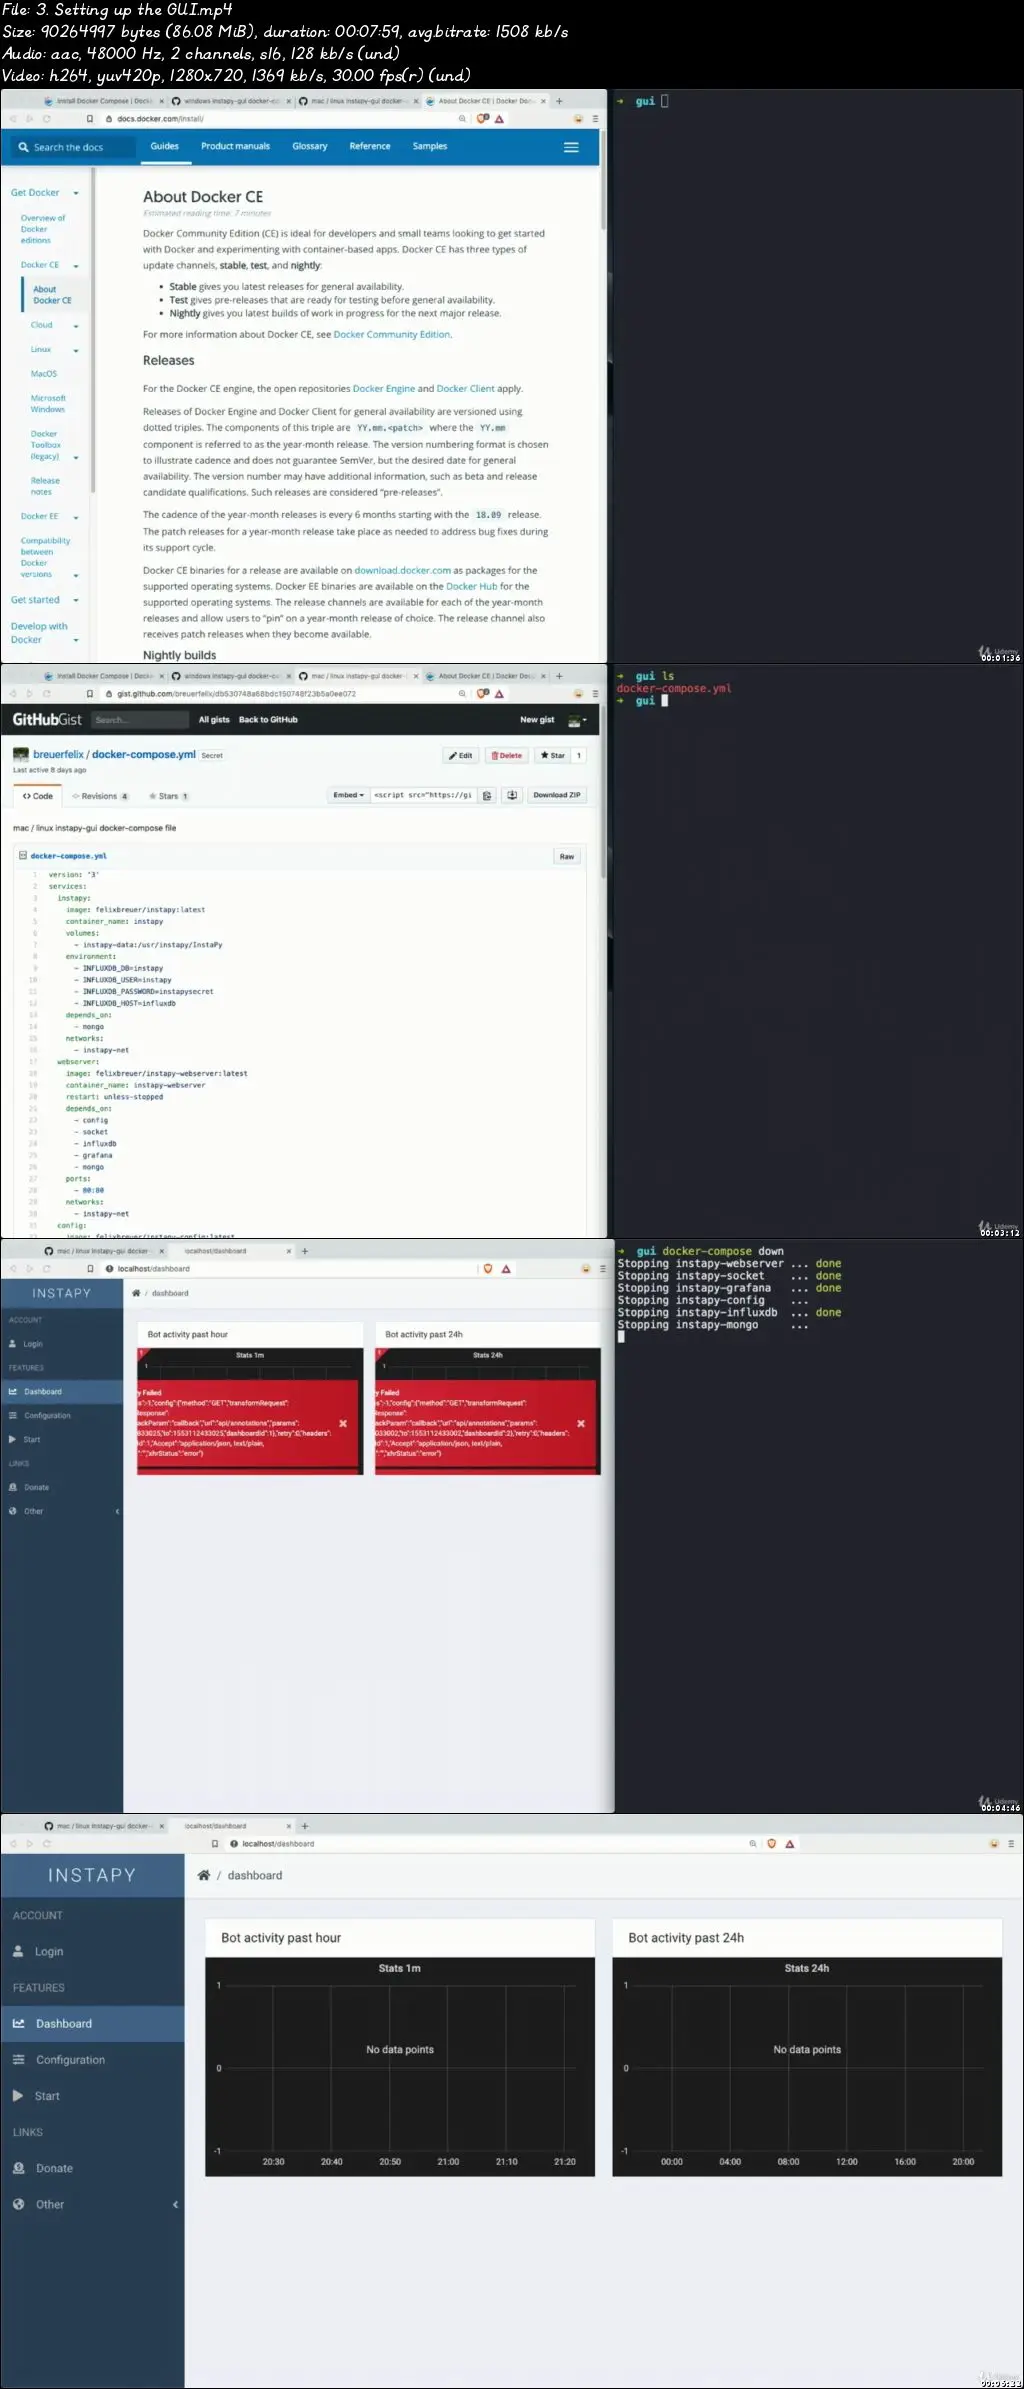1024x2389 pixels.
Task: Expand the Get Docker caret in docs sidebar
Action: click(x=76, y=193)
